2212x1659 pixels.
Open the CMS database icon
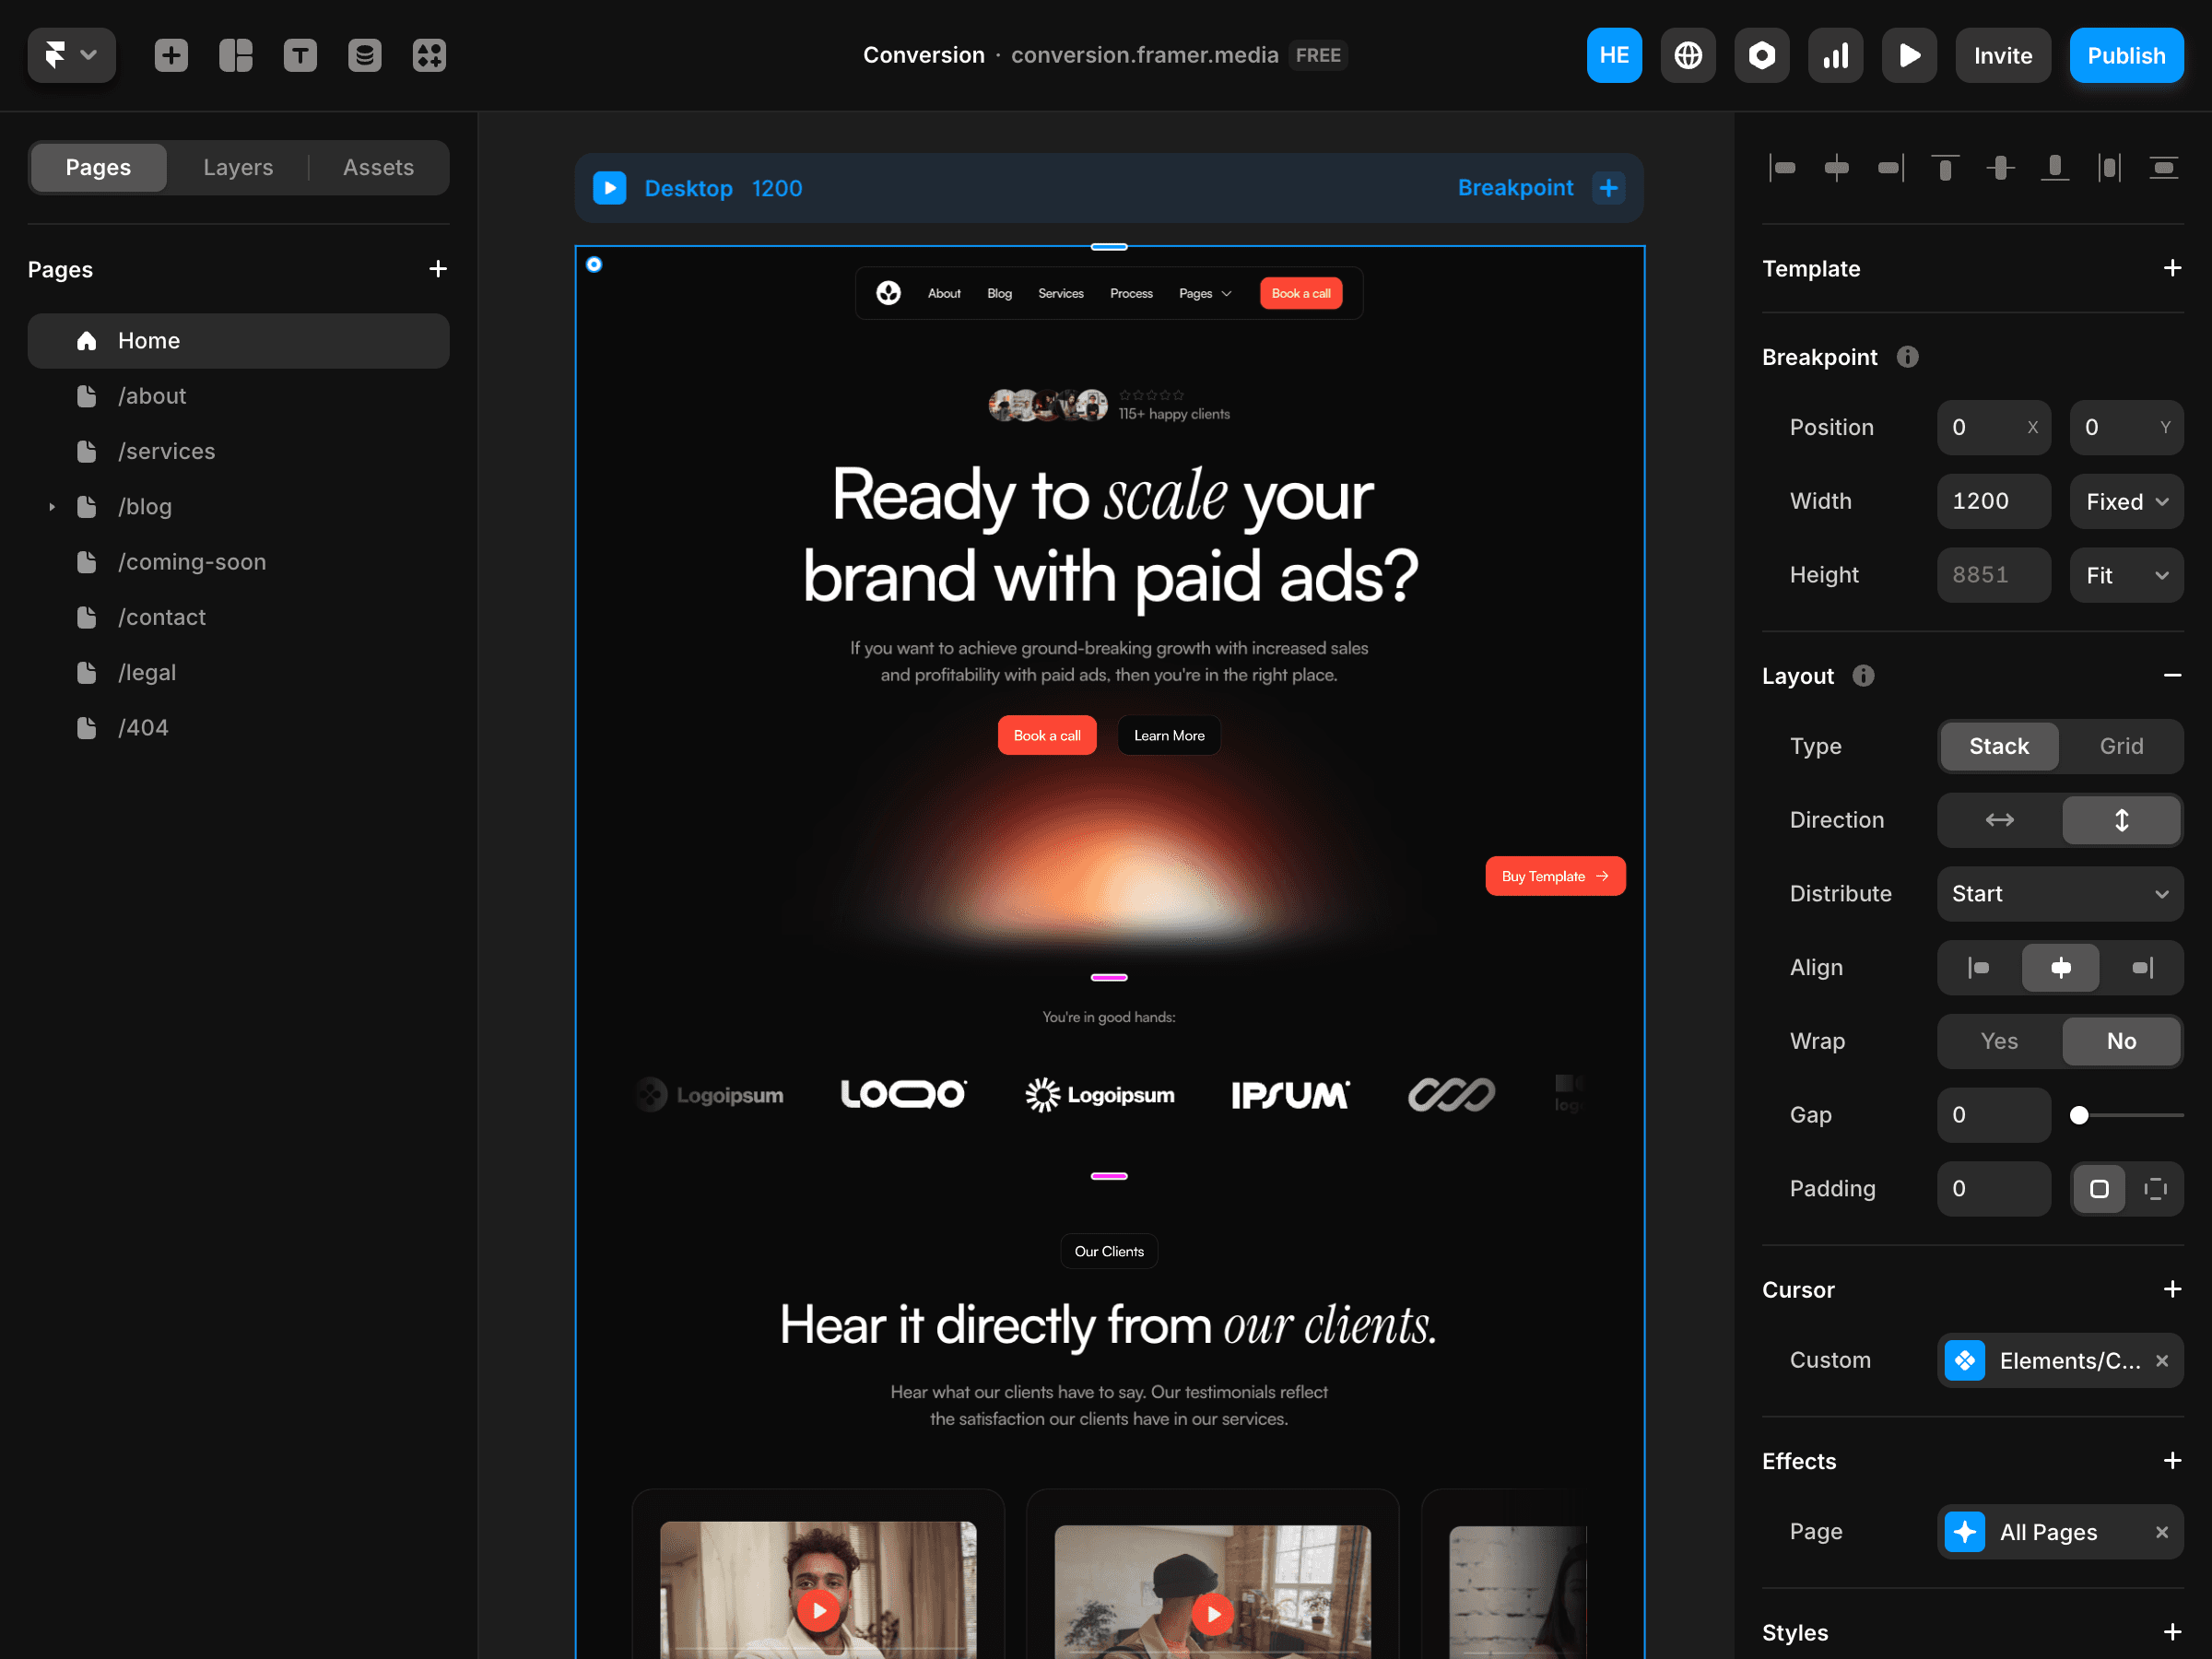[x=365, y=55]
